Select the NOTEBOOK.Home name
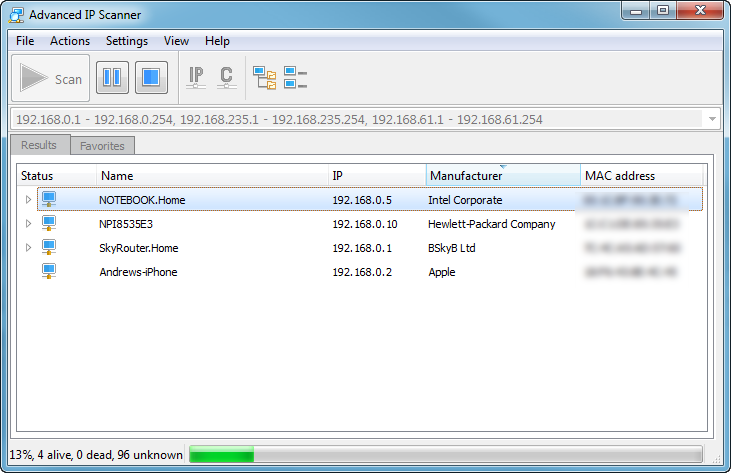 point(142,200)
